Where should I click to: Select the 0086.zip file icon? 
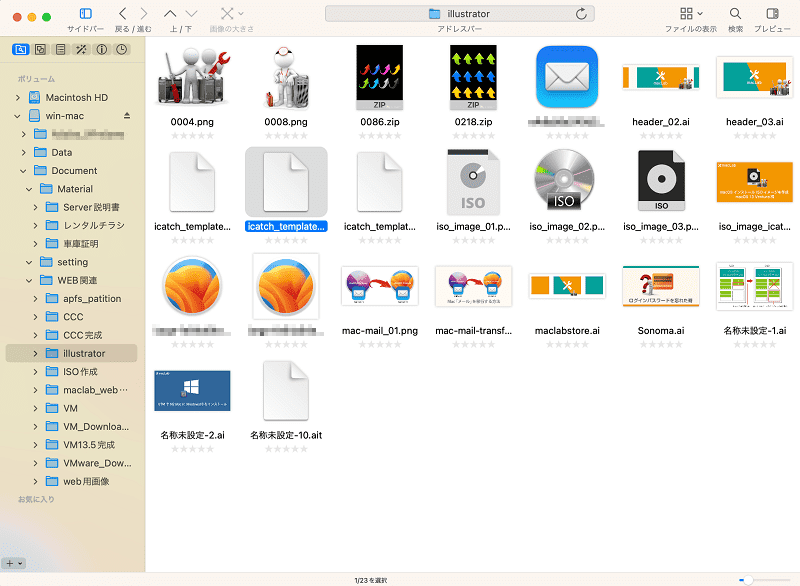(380, 77)
